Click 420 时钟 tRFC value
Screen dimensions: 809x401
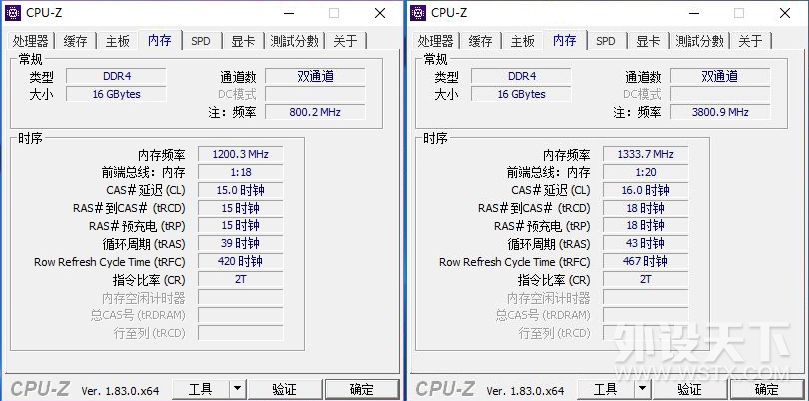240,262
